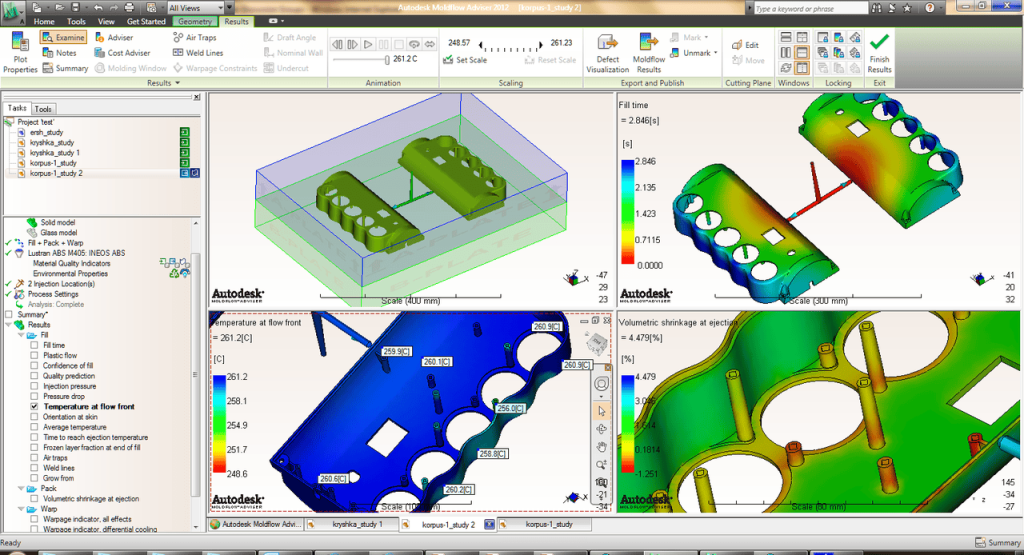Click the animation frame slider handle

pyautogui.click(x=387, y=59)
